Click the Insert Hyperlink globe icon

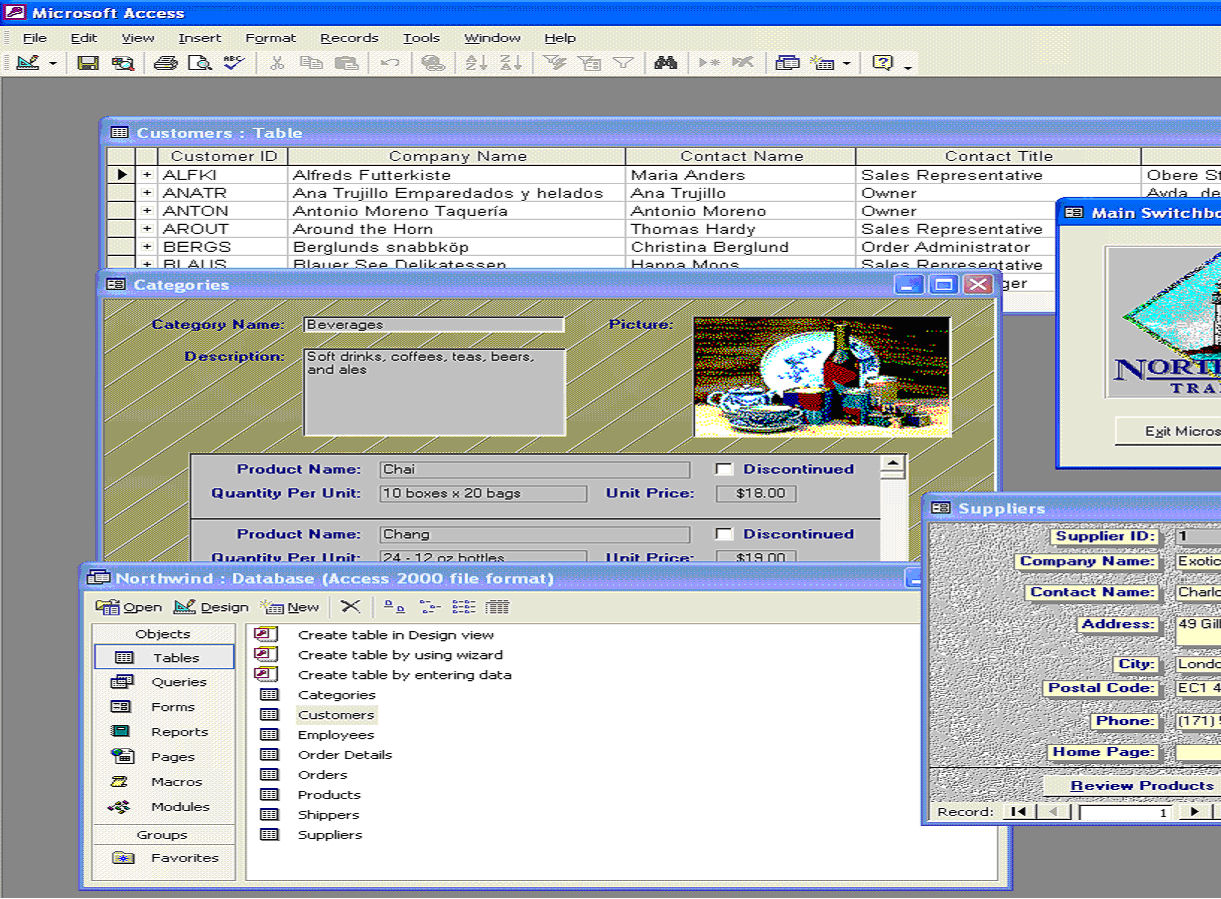point(433,63)
